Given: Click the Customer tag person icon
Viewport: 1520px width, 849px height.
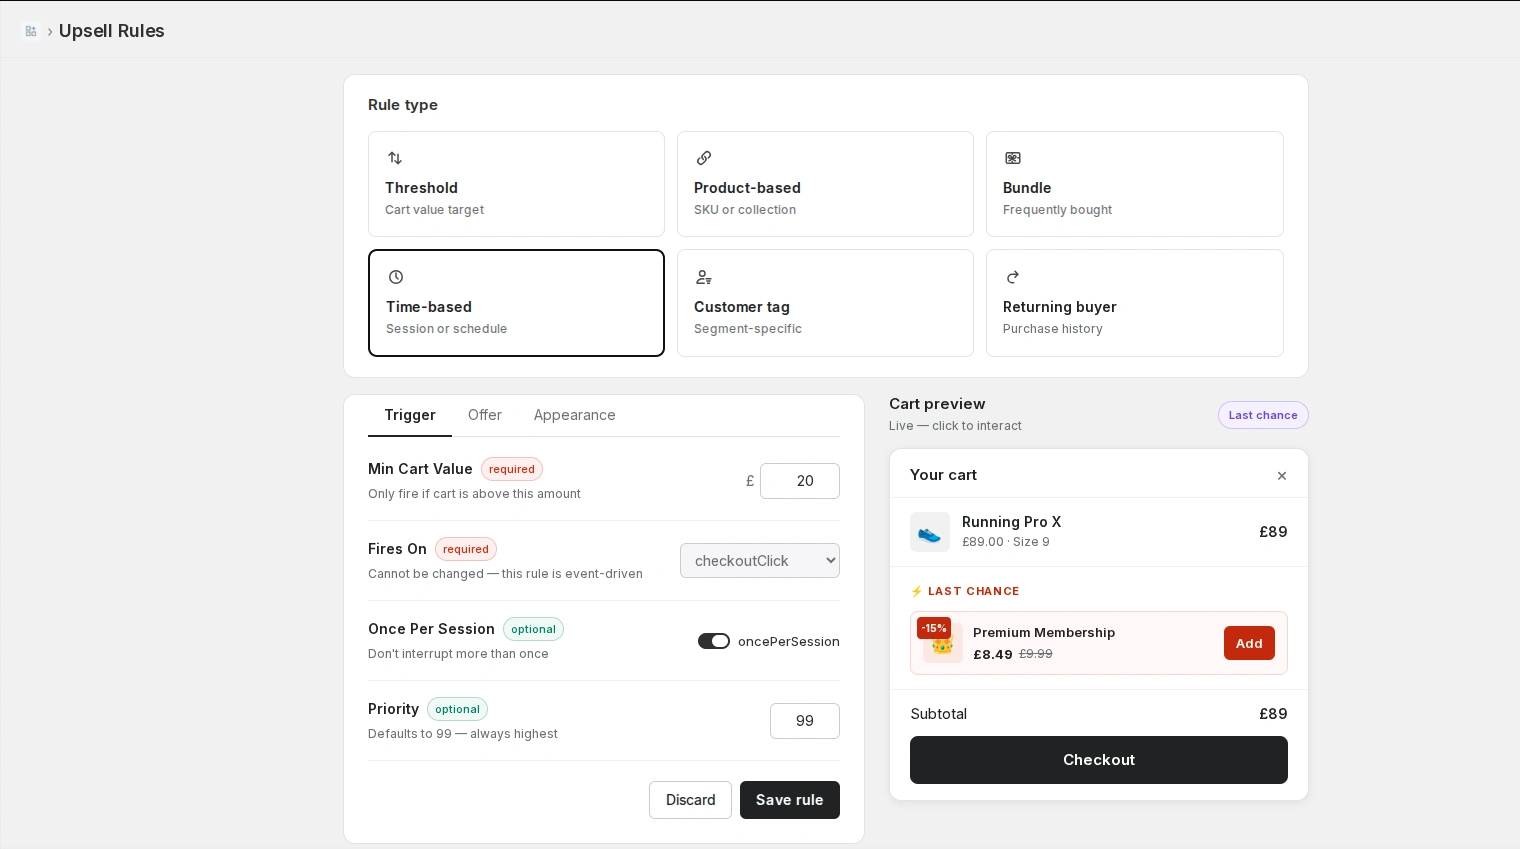Looking at the screenshot, I should click(x=704, y=277).
